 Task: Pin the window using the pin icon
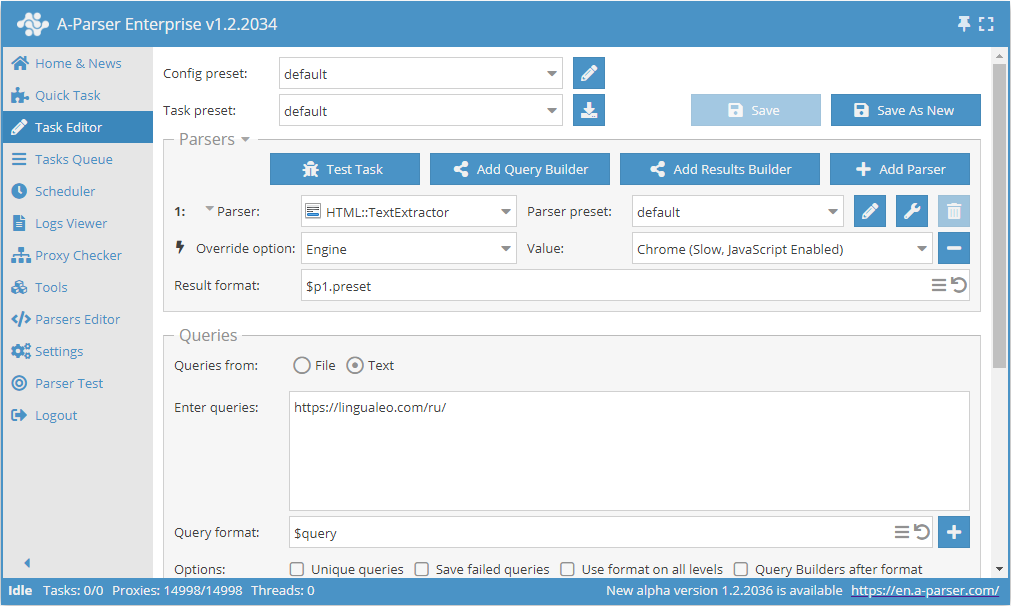[964, 24]
